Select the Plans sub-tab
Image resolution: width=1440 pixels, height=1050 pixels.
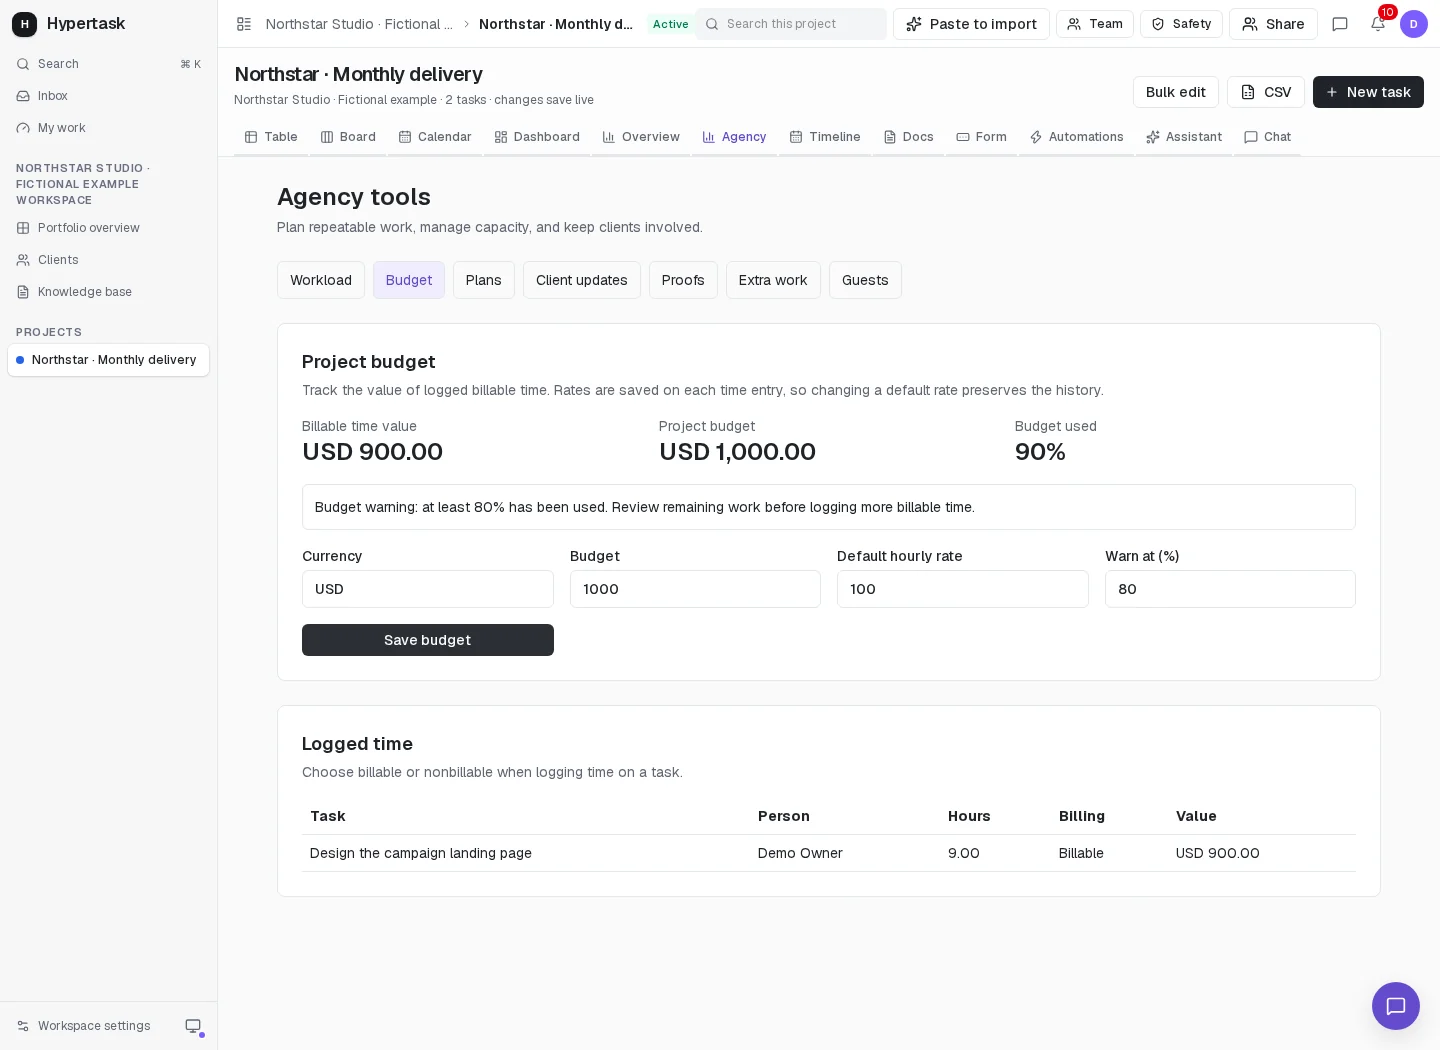(x=484, y=280)
